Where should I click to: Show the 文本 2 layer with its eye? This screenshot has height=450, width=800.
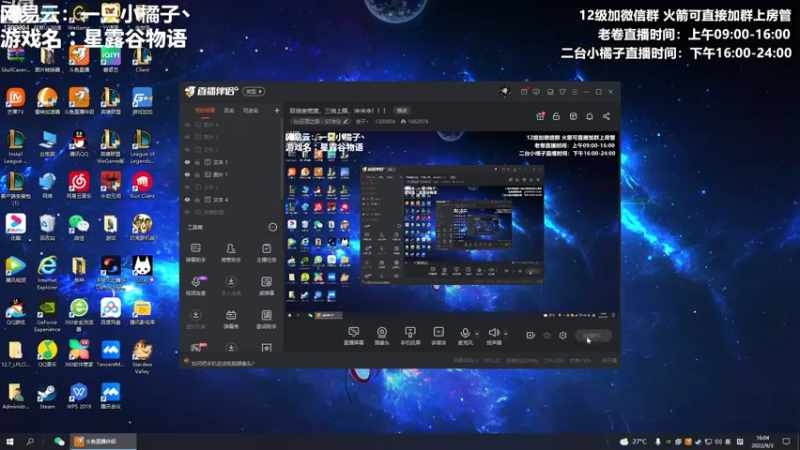tap(187, 187)
